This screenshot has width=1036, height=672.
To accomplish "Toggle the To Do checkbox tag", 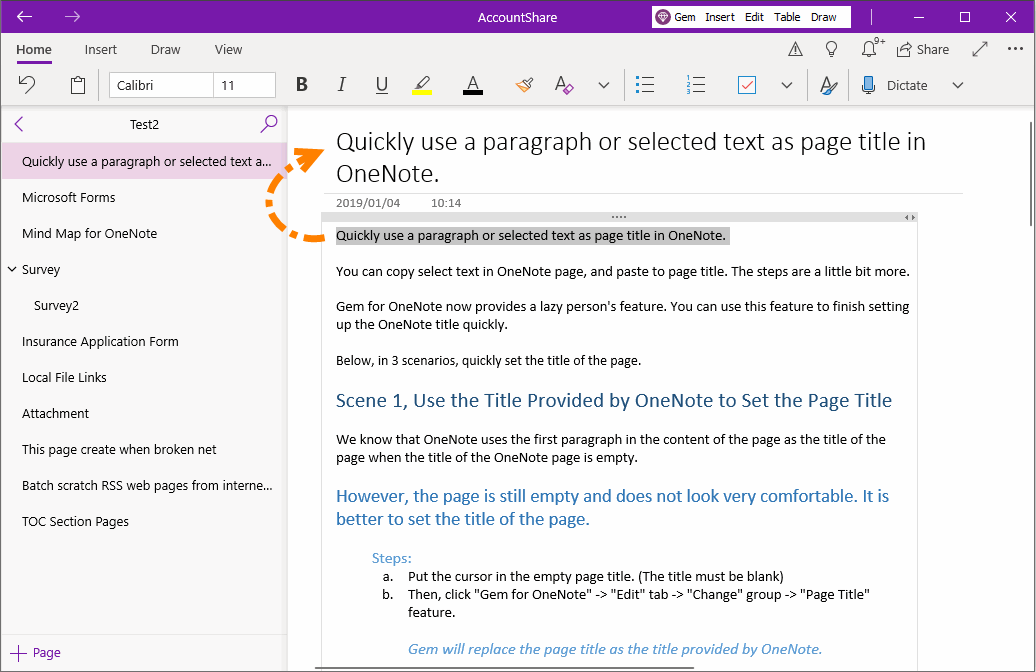I will 747,85.
